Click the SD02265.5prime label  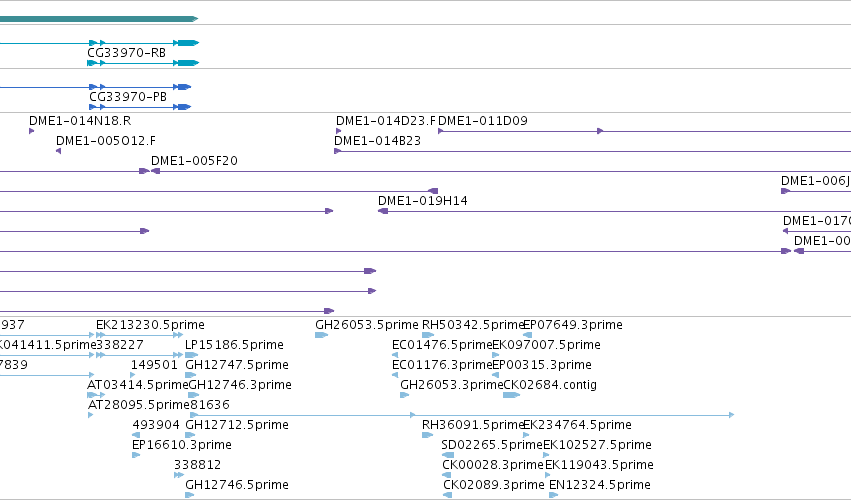[492, 445]
